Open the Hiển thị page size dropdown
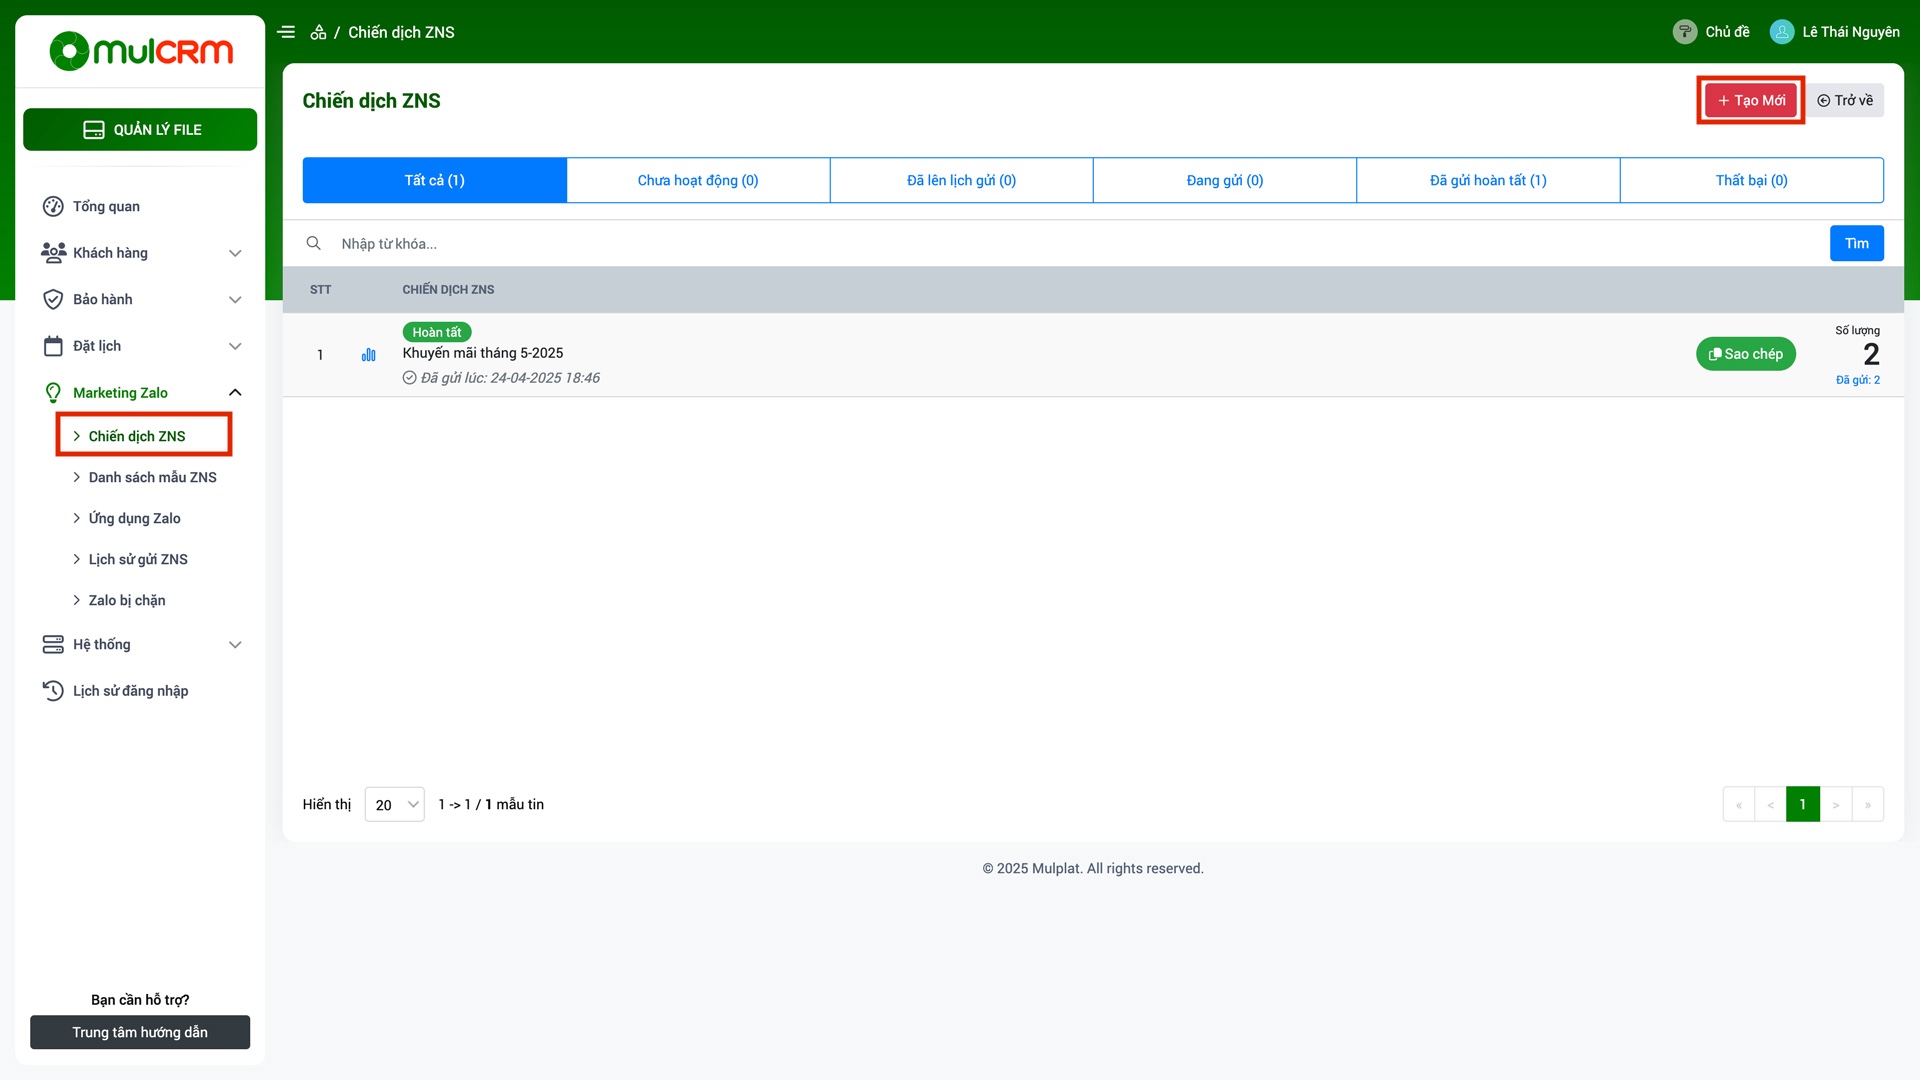Screen dimensions: 1920x1080 click(x=394, y=804)
